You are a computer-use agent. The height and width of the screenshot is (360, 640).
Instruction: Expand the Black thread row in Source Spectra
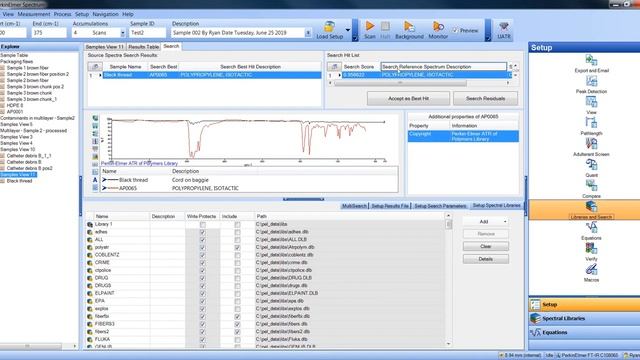pyautogui.click(x=100, y=75)
